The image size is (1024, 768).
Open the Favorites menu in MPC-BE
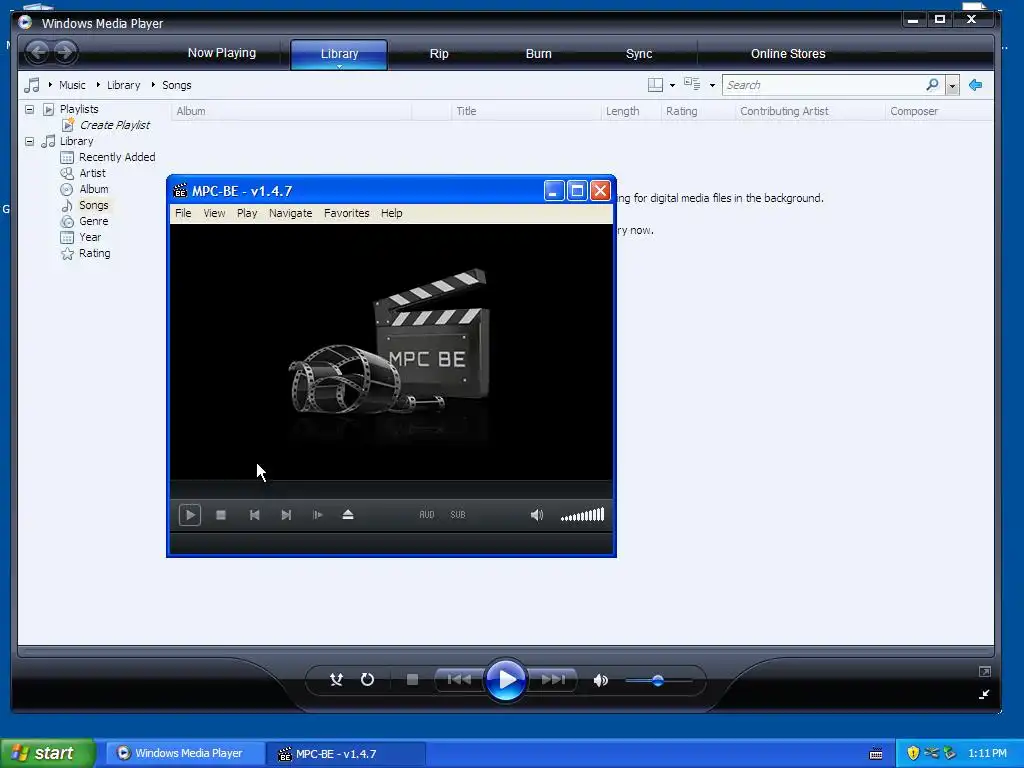[x=347, y=213]
